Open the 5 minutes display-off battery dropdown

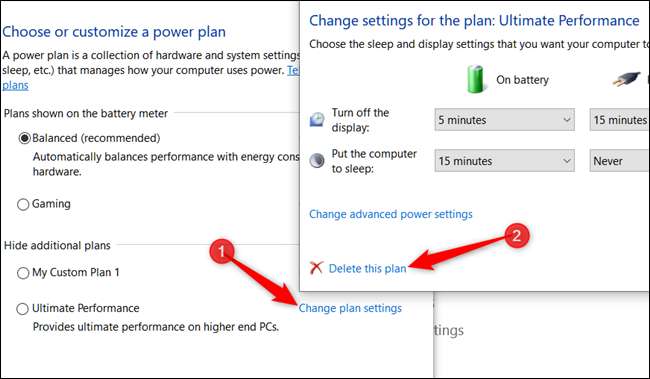[504, 120]
